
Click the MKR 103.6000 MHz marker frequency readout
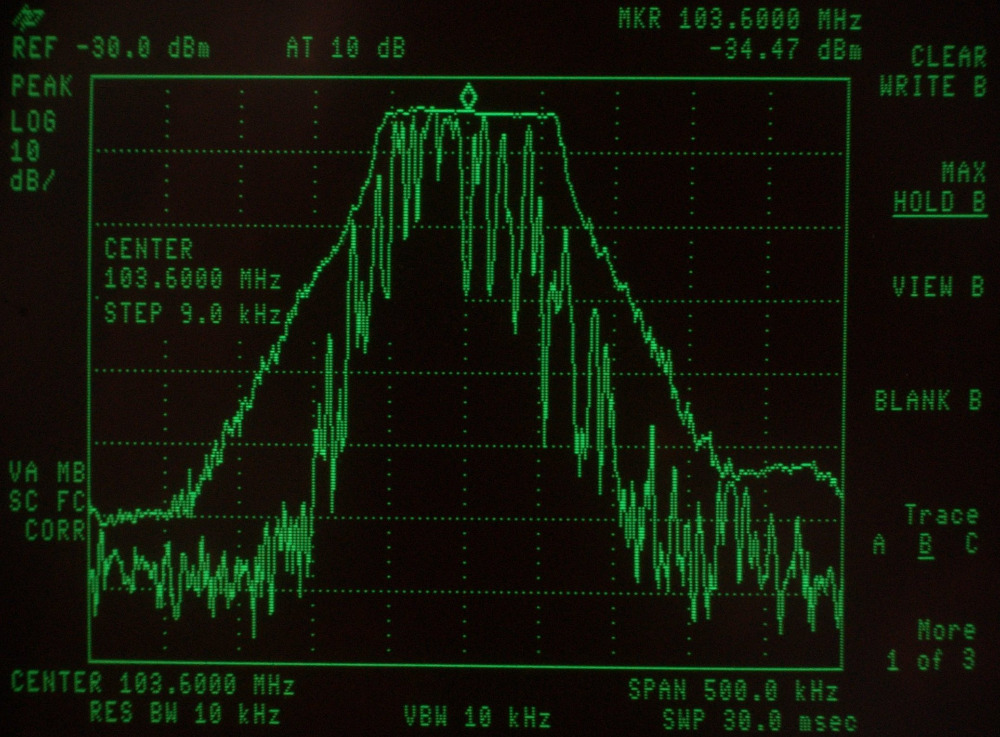(x=739, y=20)
